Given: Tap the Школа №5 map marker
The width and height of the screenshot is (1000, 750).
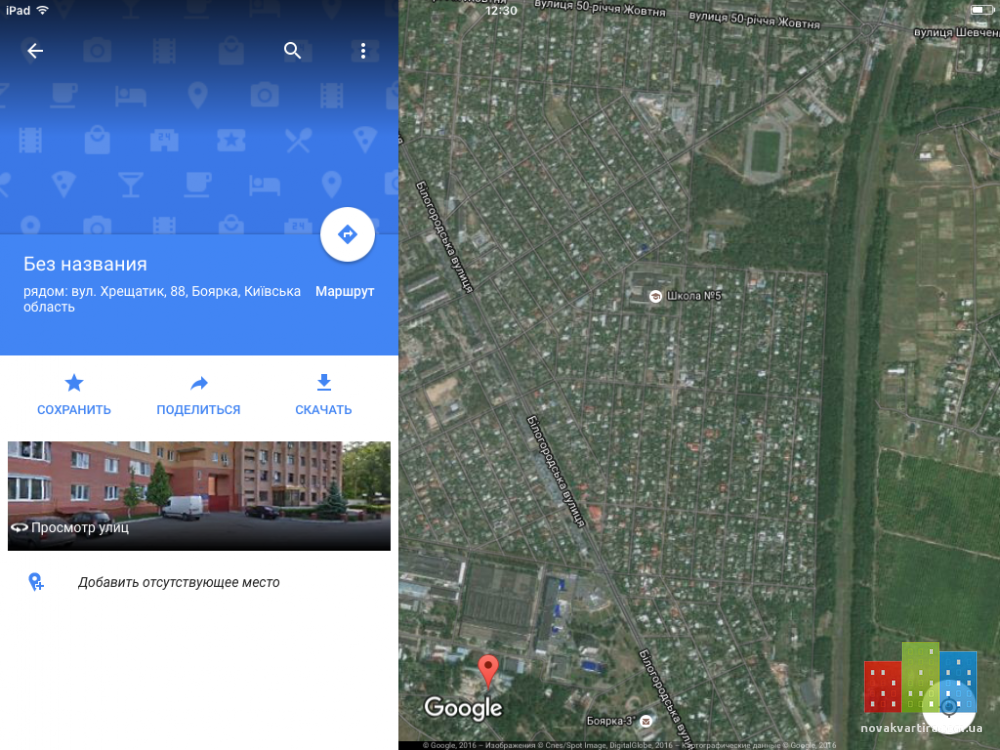Looking at the screenshot, I should click(686, 296).
